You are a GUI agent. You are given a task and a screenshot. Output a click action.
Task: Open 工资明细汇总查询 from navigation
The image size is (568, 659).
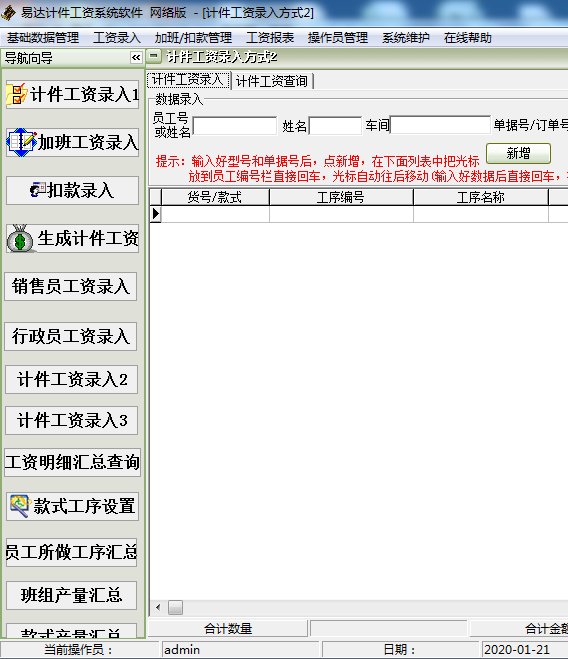(x=72, y=462)
